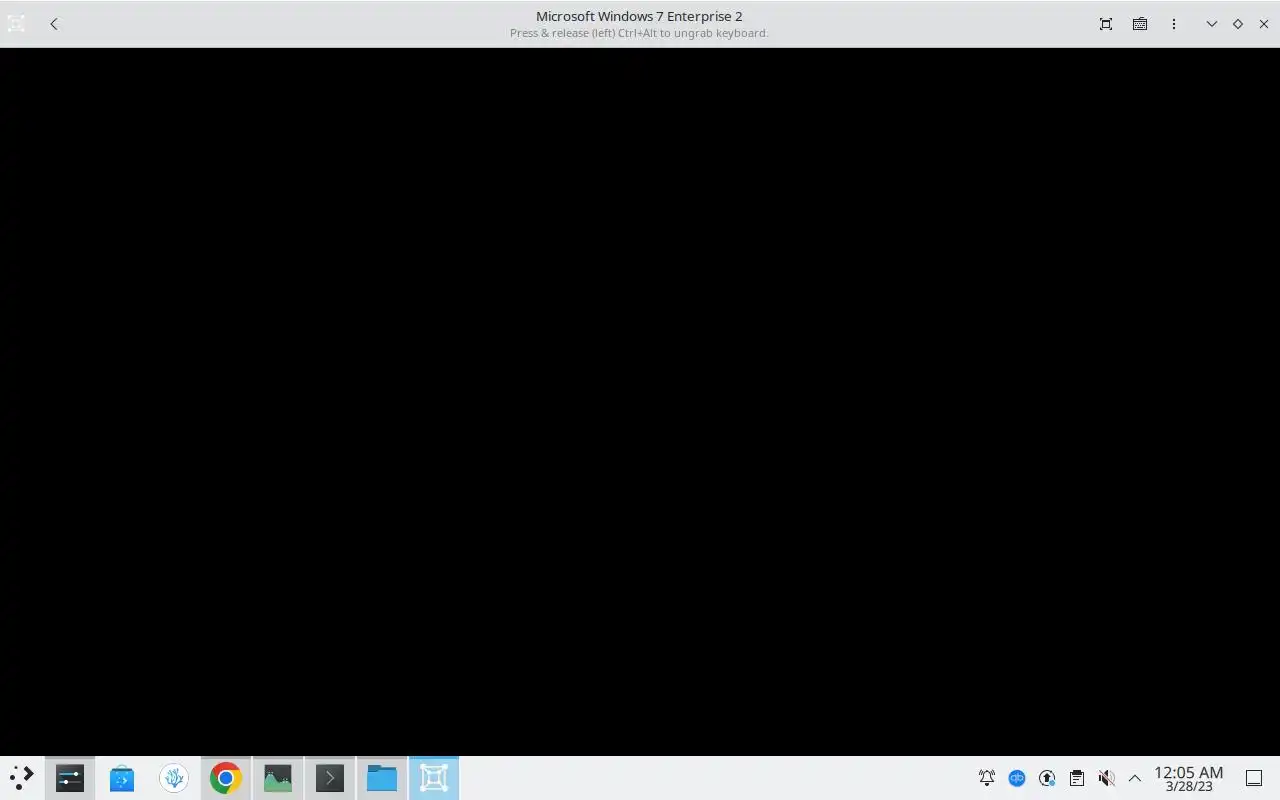Open the clipboard tray icon

(1077, 778)
